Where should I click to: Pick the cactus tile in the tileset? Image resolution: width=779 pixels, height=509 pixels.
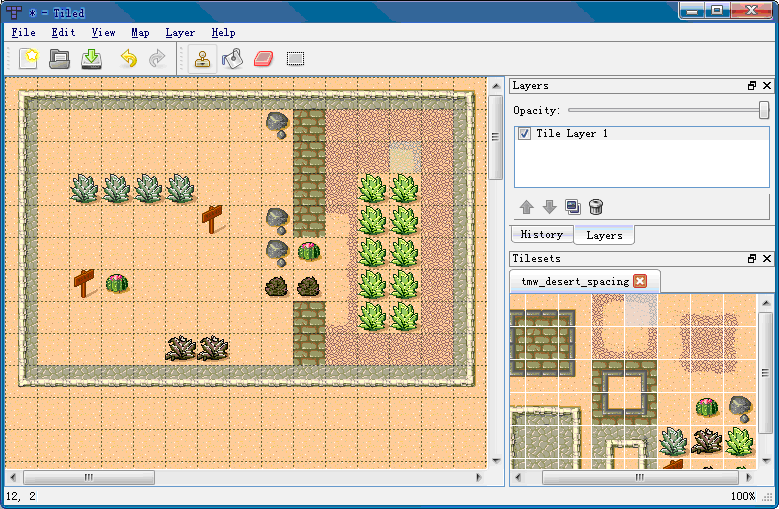point(707,408)
